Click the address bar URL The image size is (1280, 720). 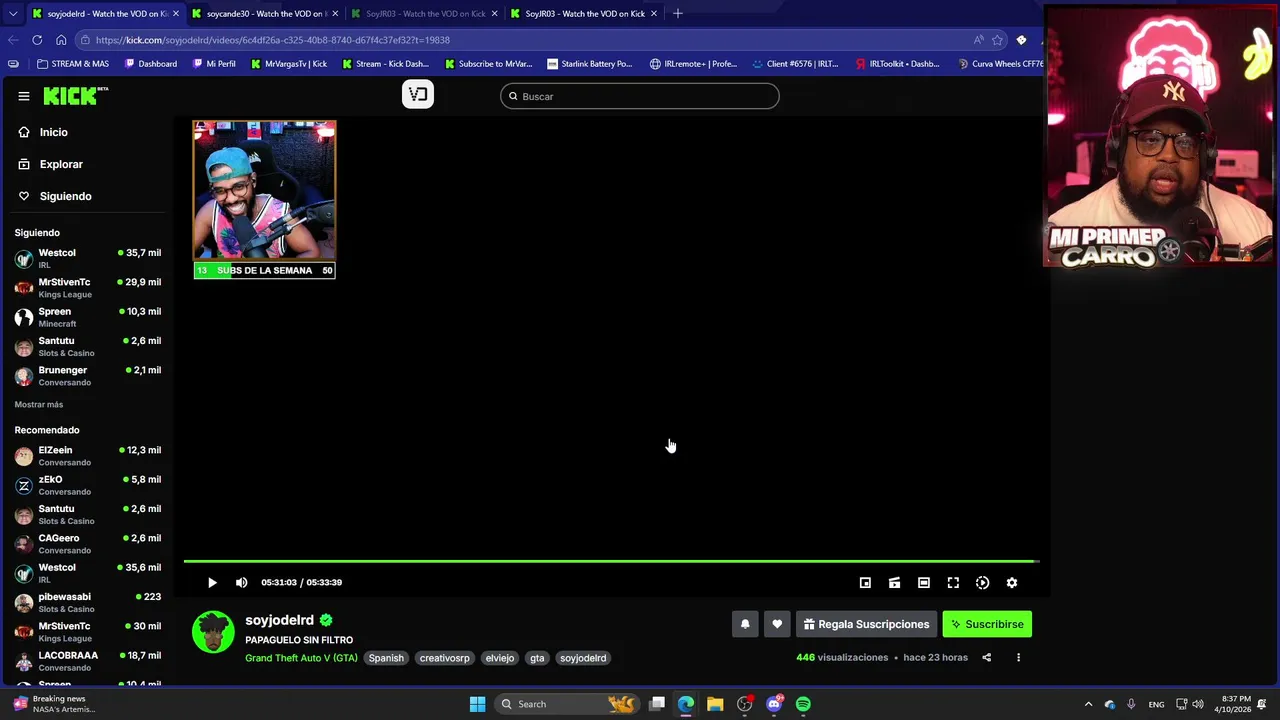tap(273, 40)
